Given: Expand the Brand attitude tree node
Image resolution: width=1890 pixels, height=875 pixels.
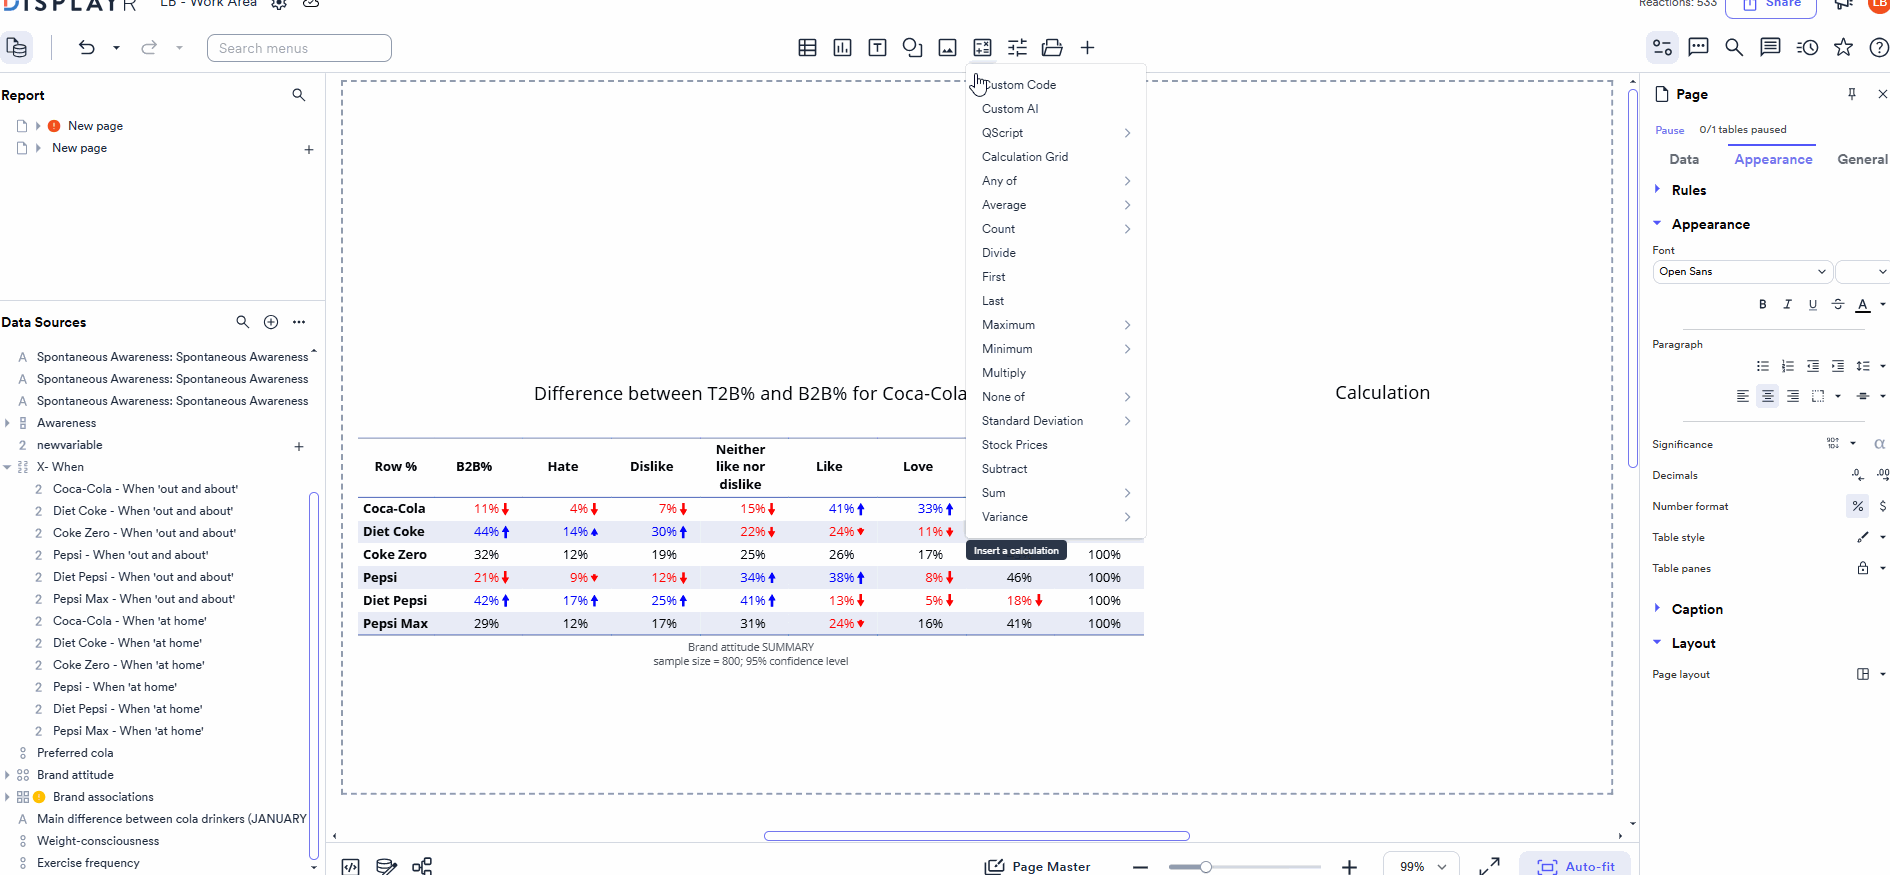Looking at the screenshot, I should [x=7, y=775].
